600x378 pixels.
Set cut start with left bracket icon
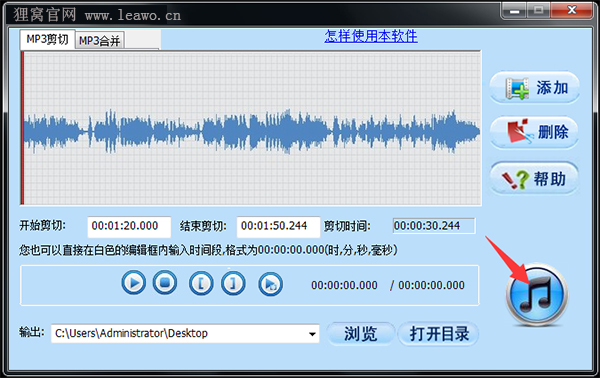tap(201, 284)
